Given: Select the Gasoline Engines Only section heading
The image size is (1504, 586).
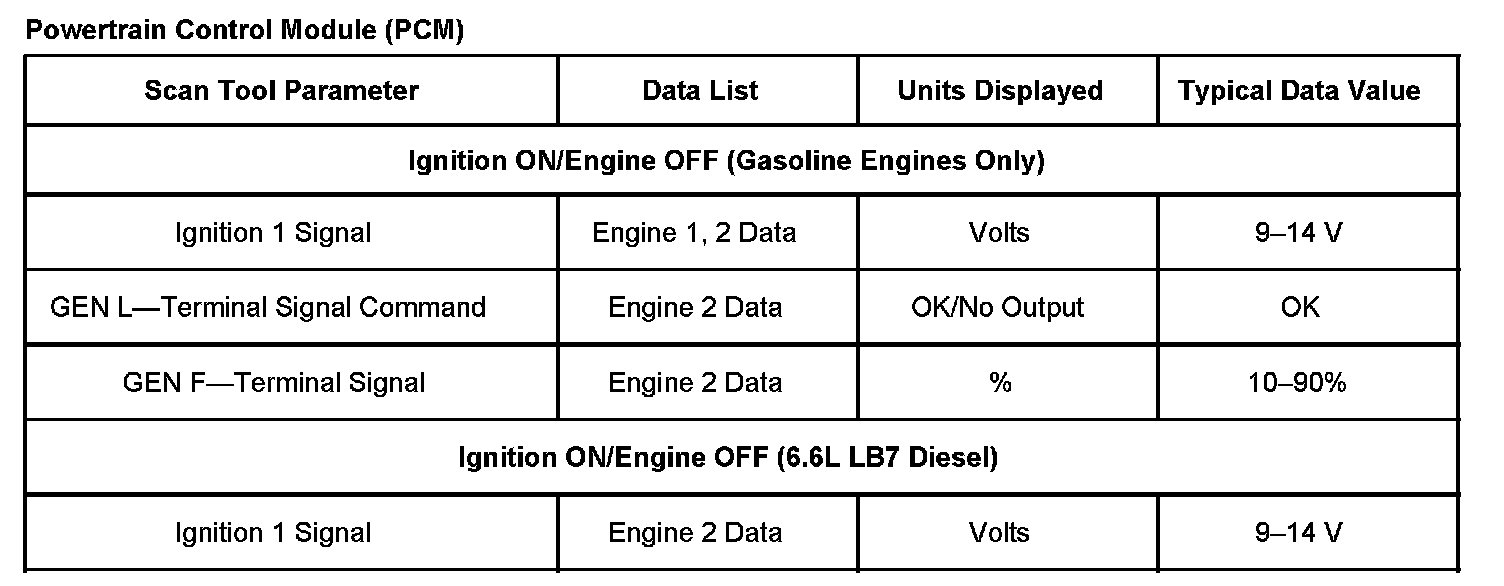Looking at the screenshot, I should pos(726,161).
